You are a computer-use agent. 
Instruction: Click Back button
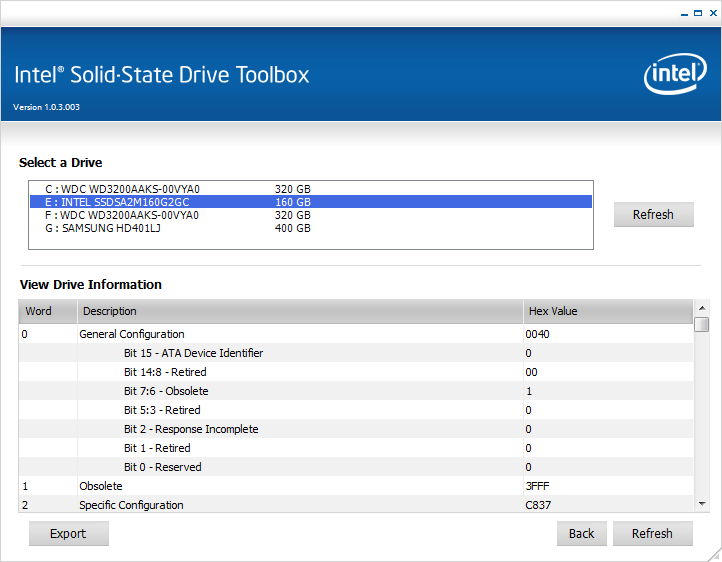[582, 533]
